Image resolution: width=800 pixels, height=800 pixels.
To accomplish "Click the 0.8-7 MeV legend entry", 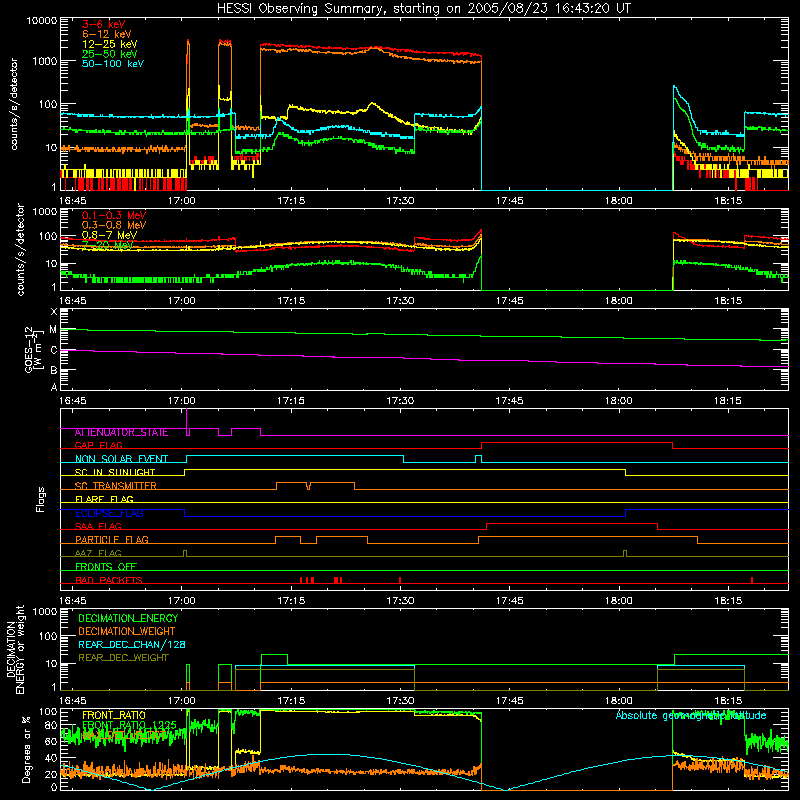I will click(x=109, y=235).
